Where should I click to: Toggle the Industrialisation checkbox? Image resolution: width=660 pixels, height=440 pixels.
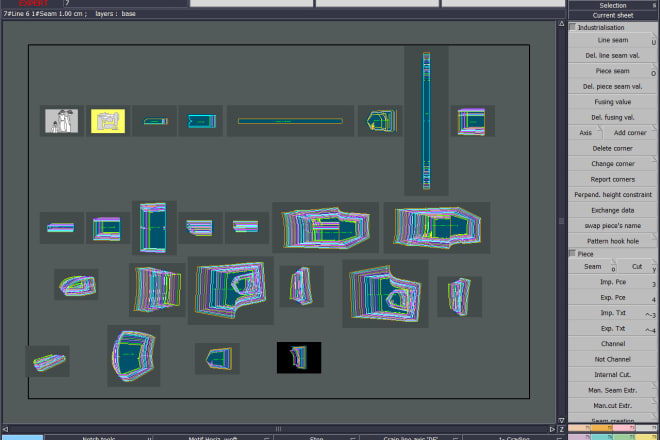tap(572, 27)
